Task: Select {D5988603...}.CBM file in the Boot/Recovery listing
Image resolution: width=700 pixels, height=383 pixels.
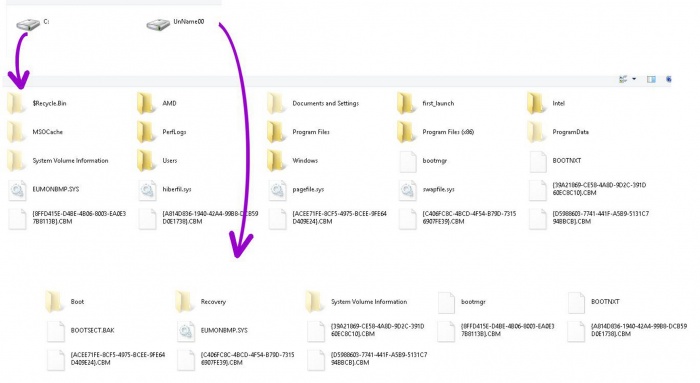Action: point(367,359)
